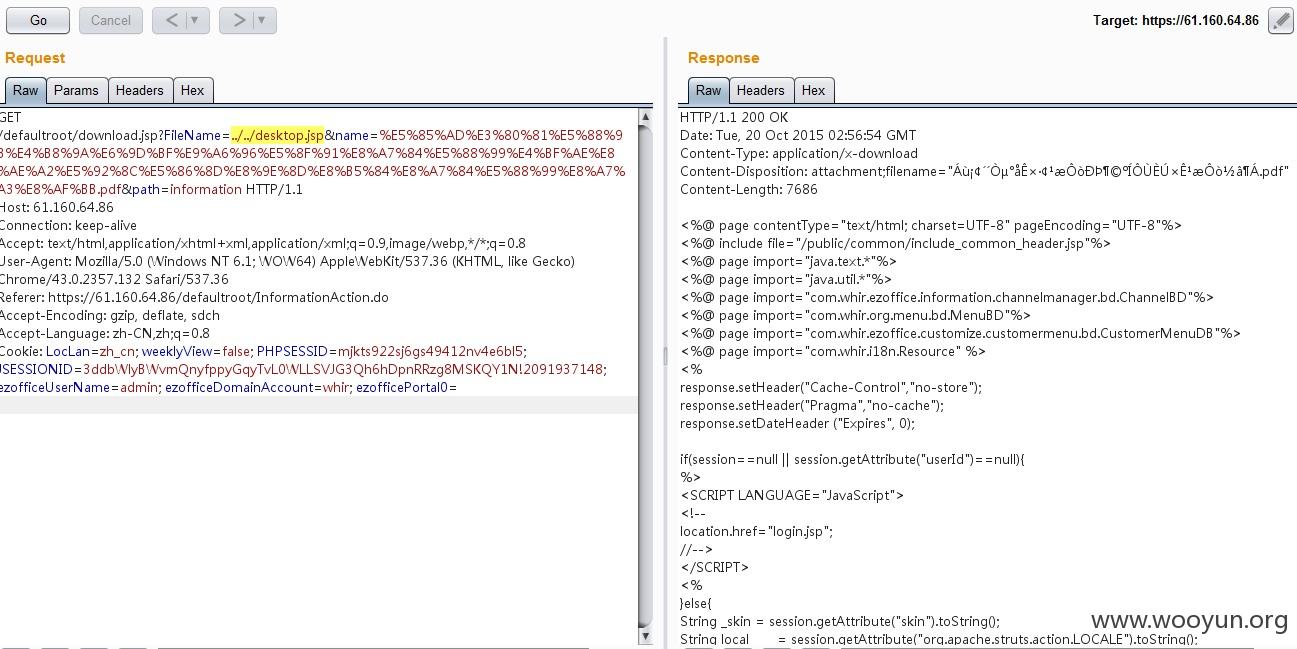Click the java.text.* import line
The image size is (1297, 649).
coord(789,261)
